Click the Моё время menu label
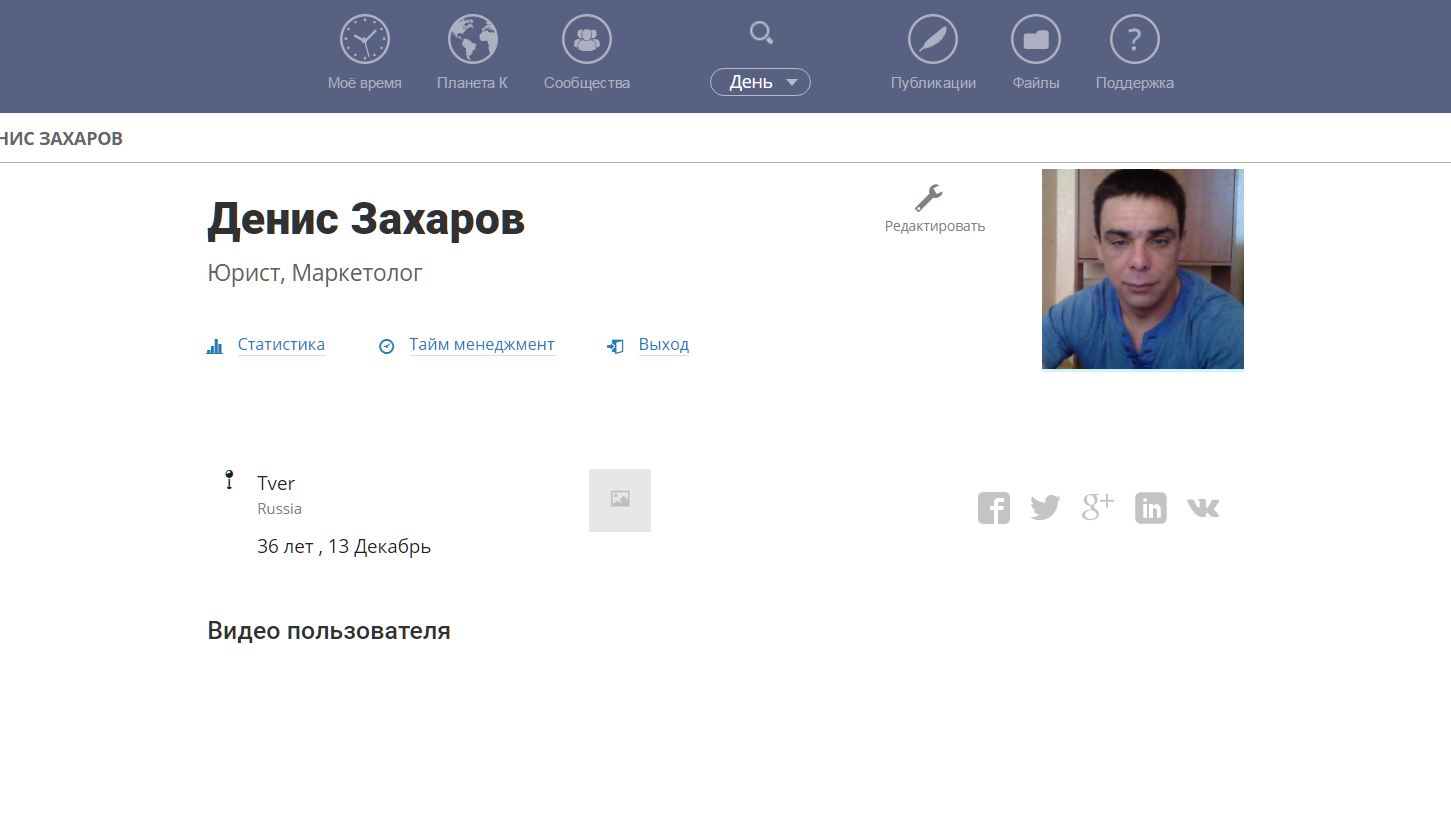The width and height of the screenshot is (1451, 822). [x=365, y=83]
